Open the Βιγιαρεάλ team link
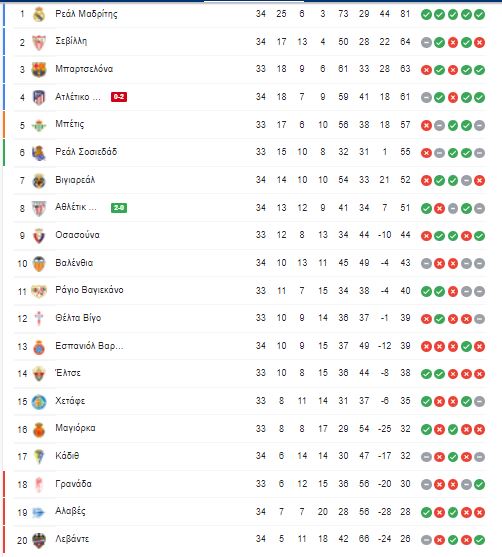This screenshot has width=502, height=557. pos(75,180)
